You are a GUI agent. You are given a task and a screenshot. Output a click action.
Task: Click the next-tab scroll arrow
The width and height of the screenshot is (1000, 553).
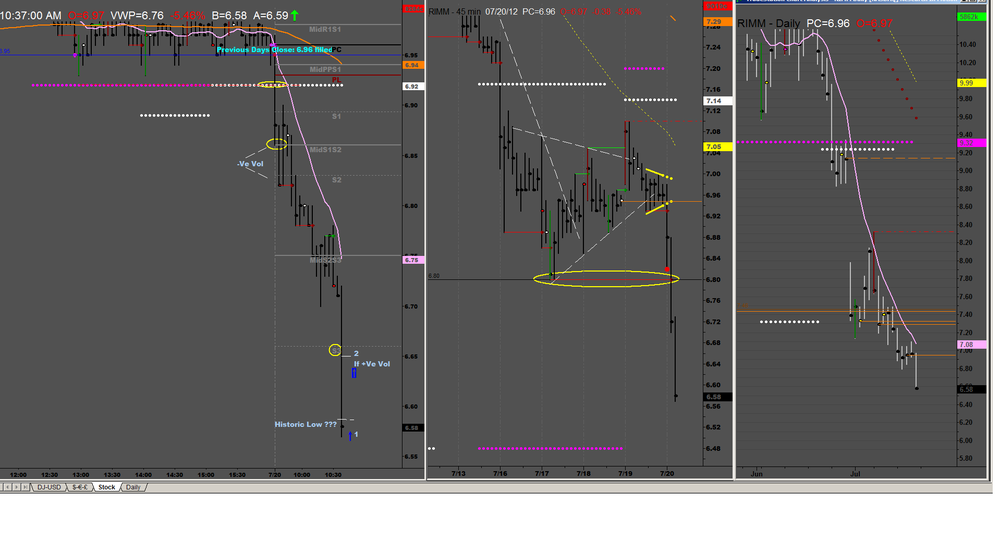pyautogui.click(x=17, y=487)
